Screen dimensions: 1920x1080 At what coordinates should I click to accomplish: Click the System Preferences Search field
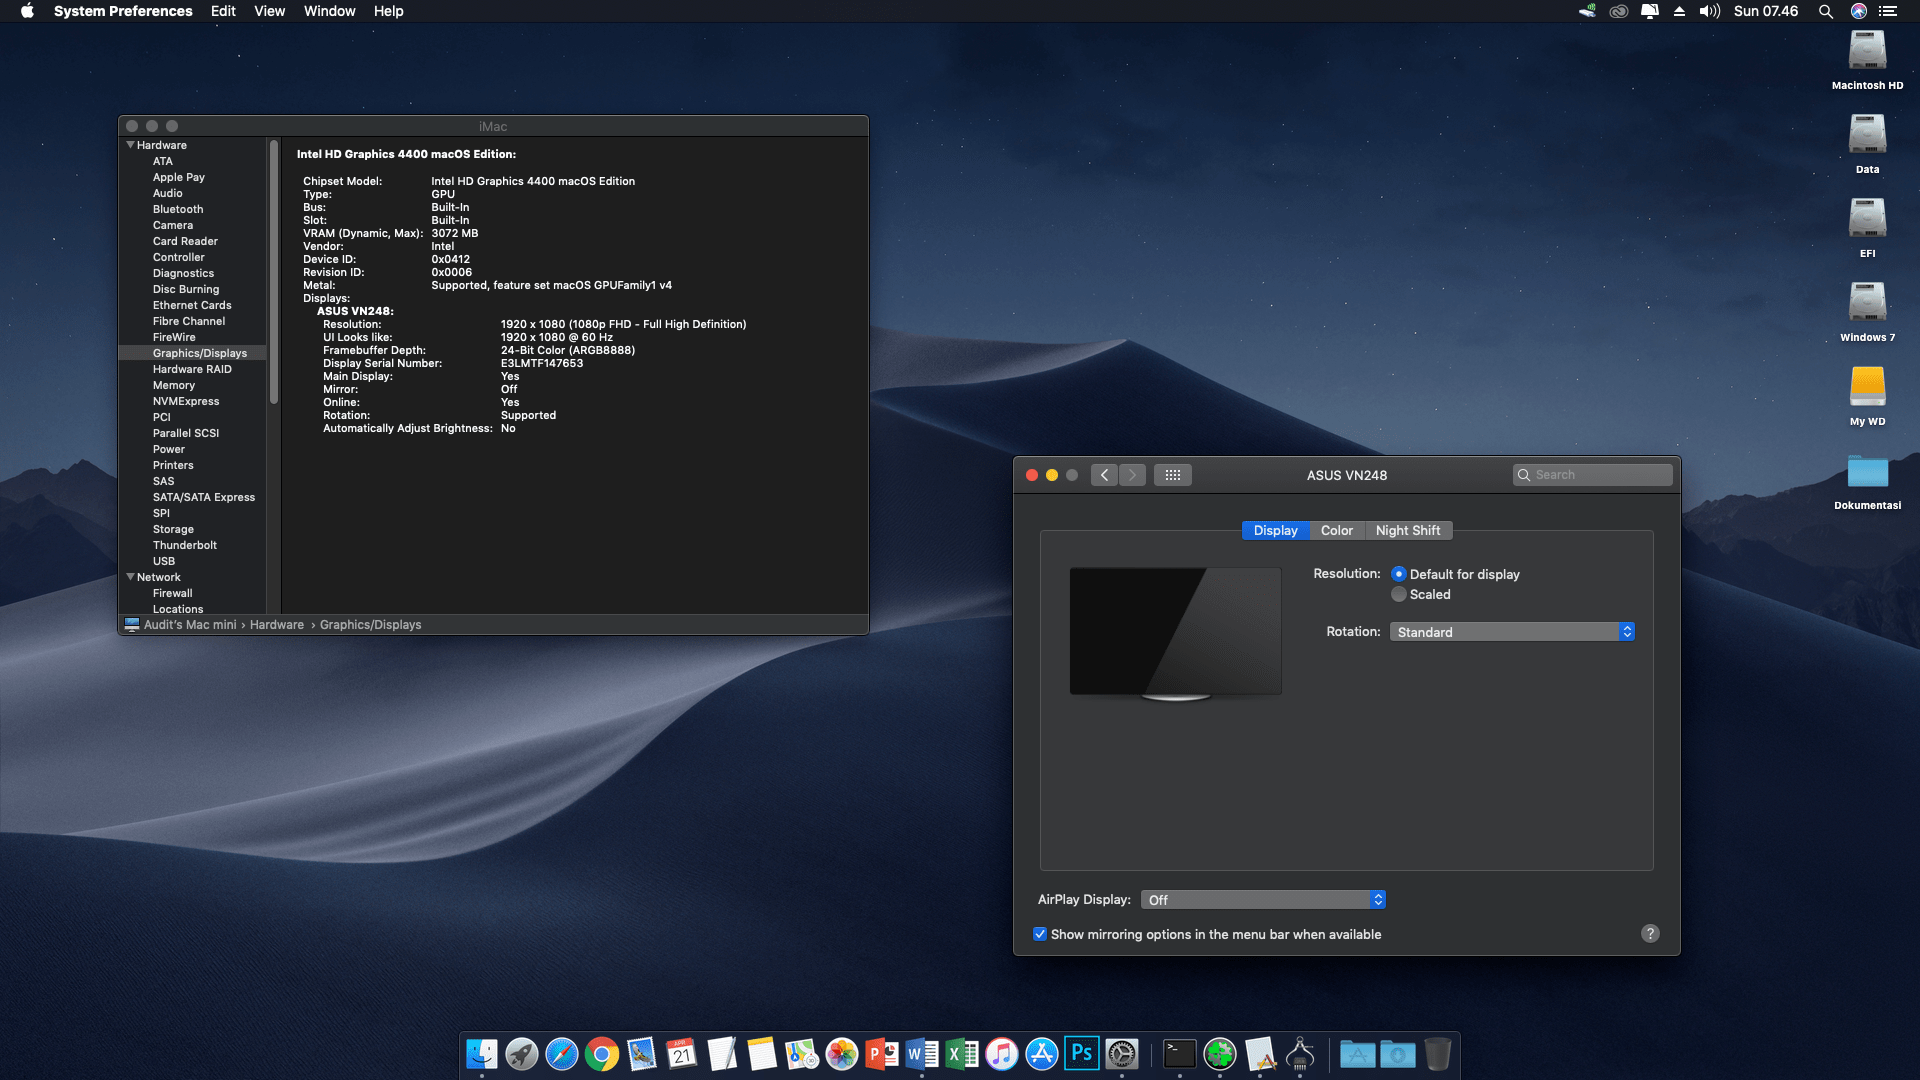click(x=1592, y=475)
